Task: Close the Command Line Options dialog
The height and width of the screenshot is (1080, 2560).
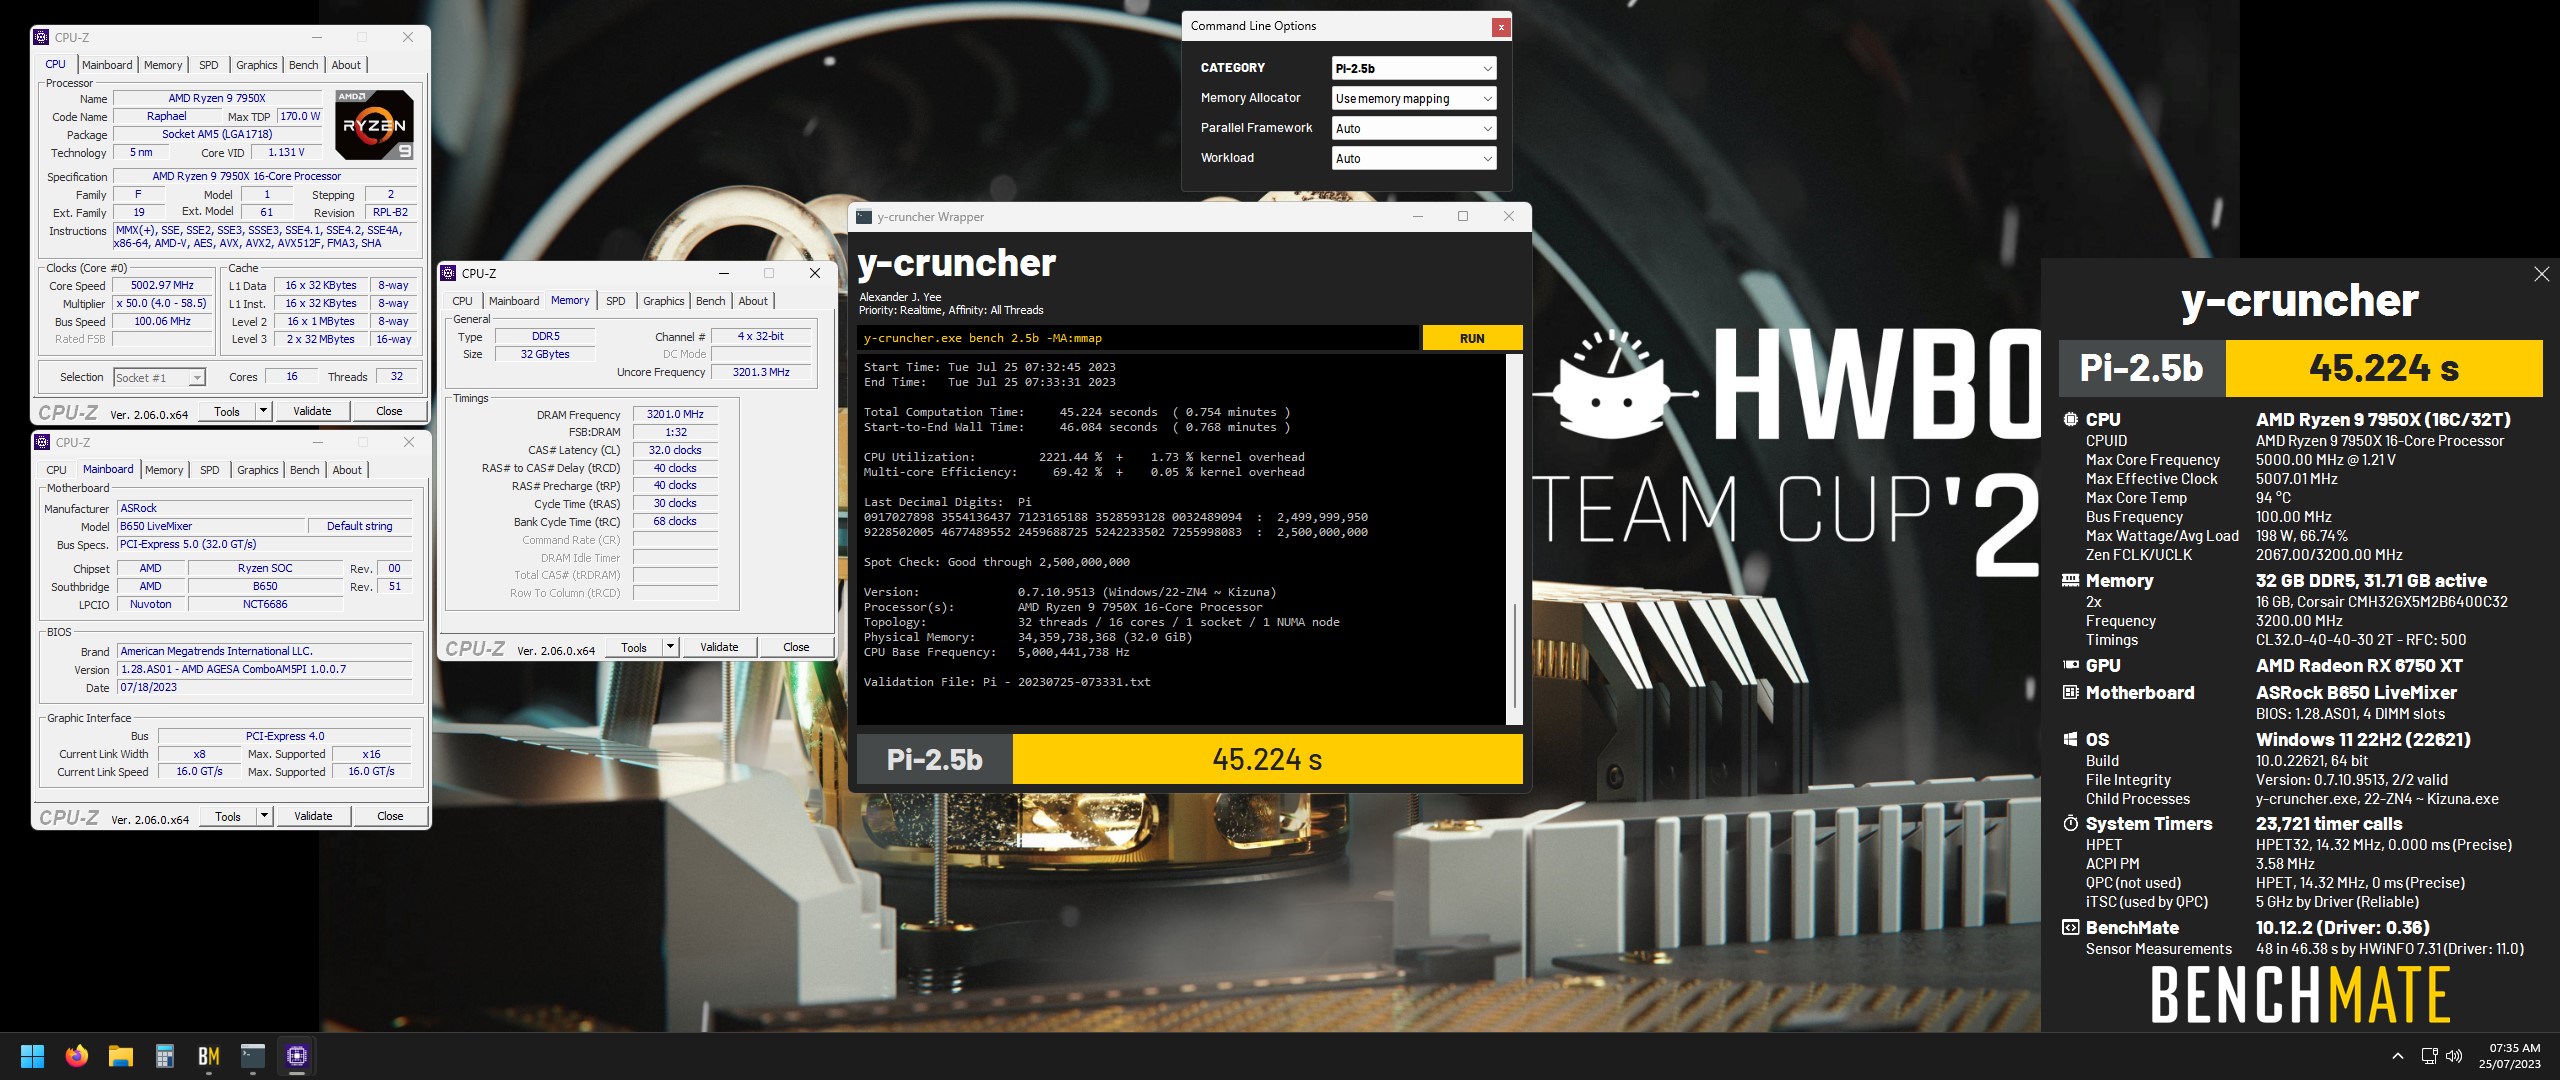Action: 1500,28
